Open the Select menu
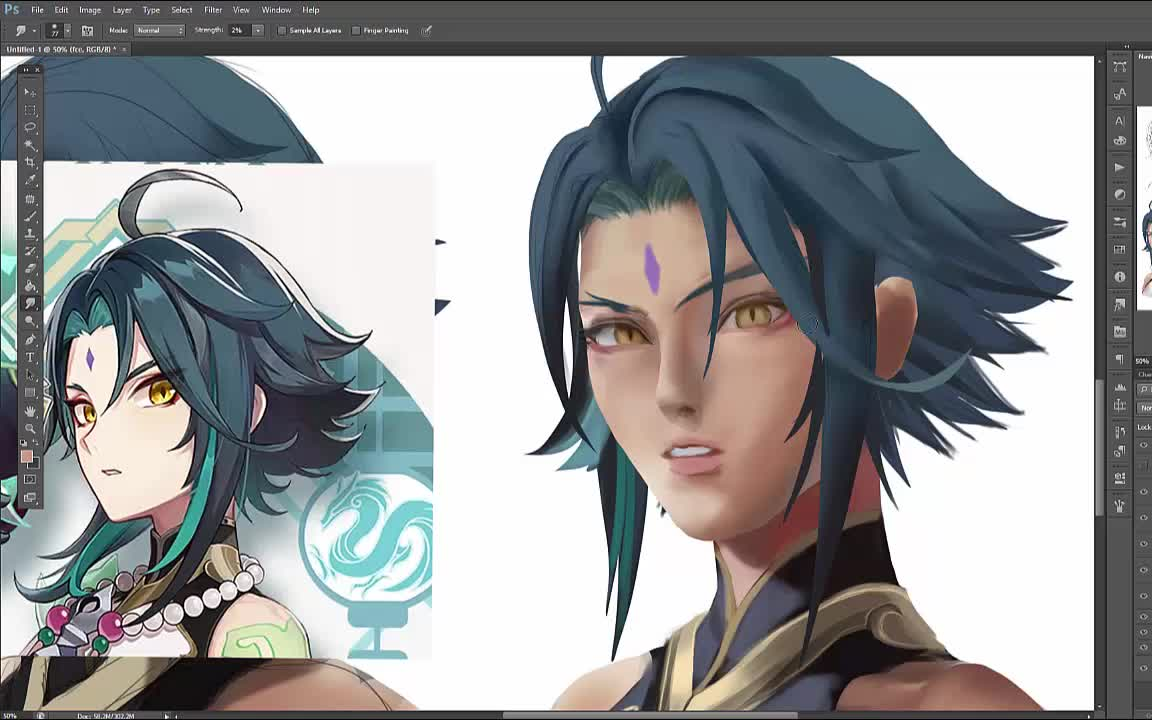 tap(181, 10)
